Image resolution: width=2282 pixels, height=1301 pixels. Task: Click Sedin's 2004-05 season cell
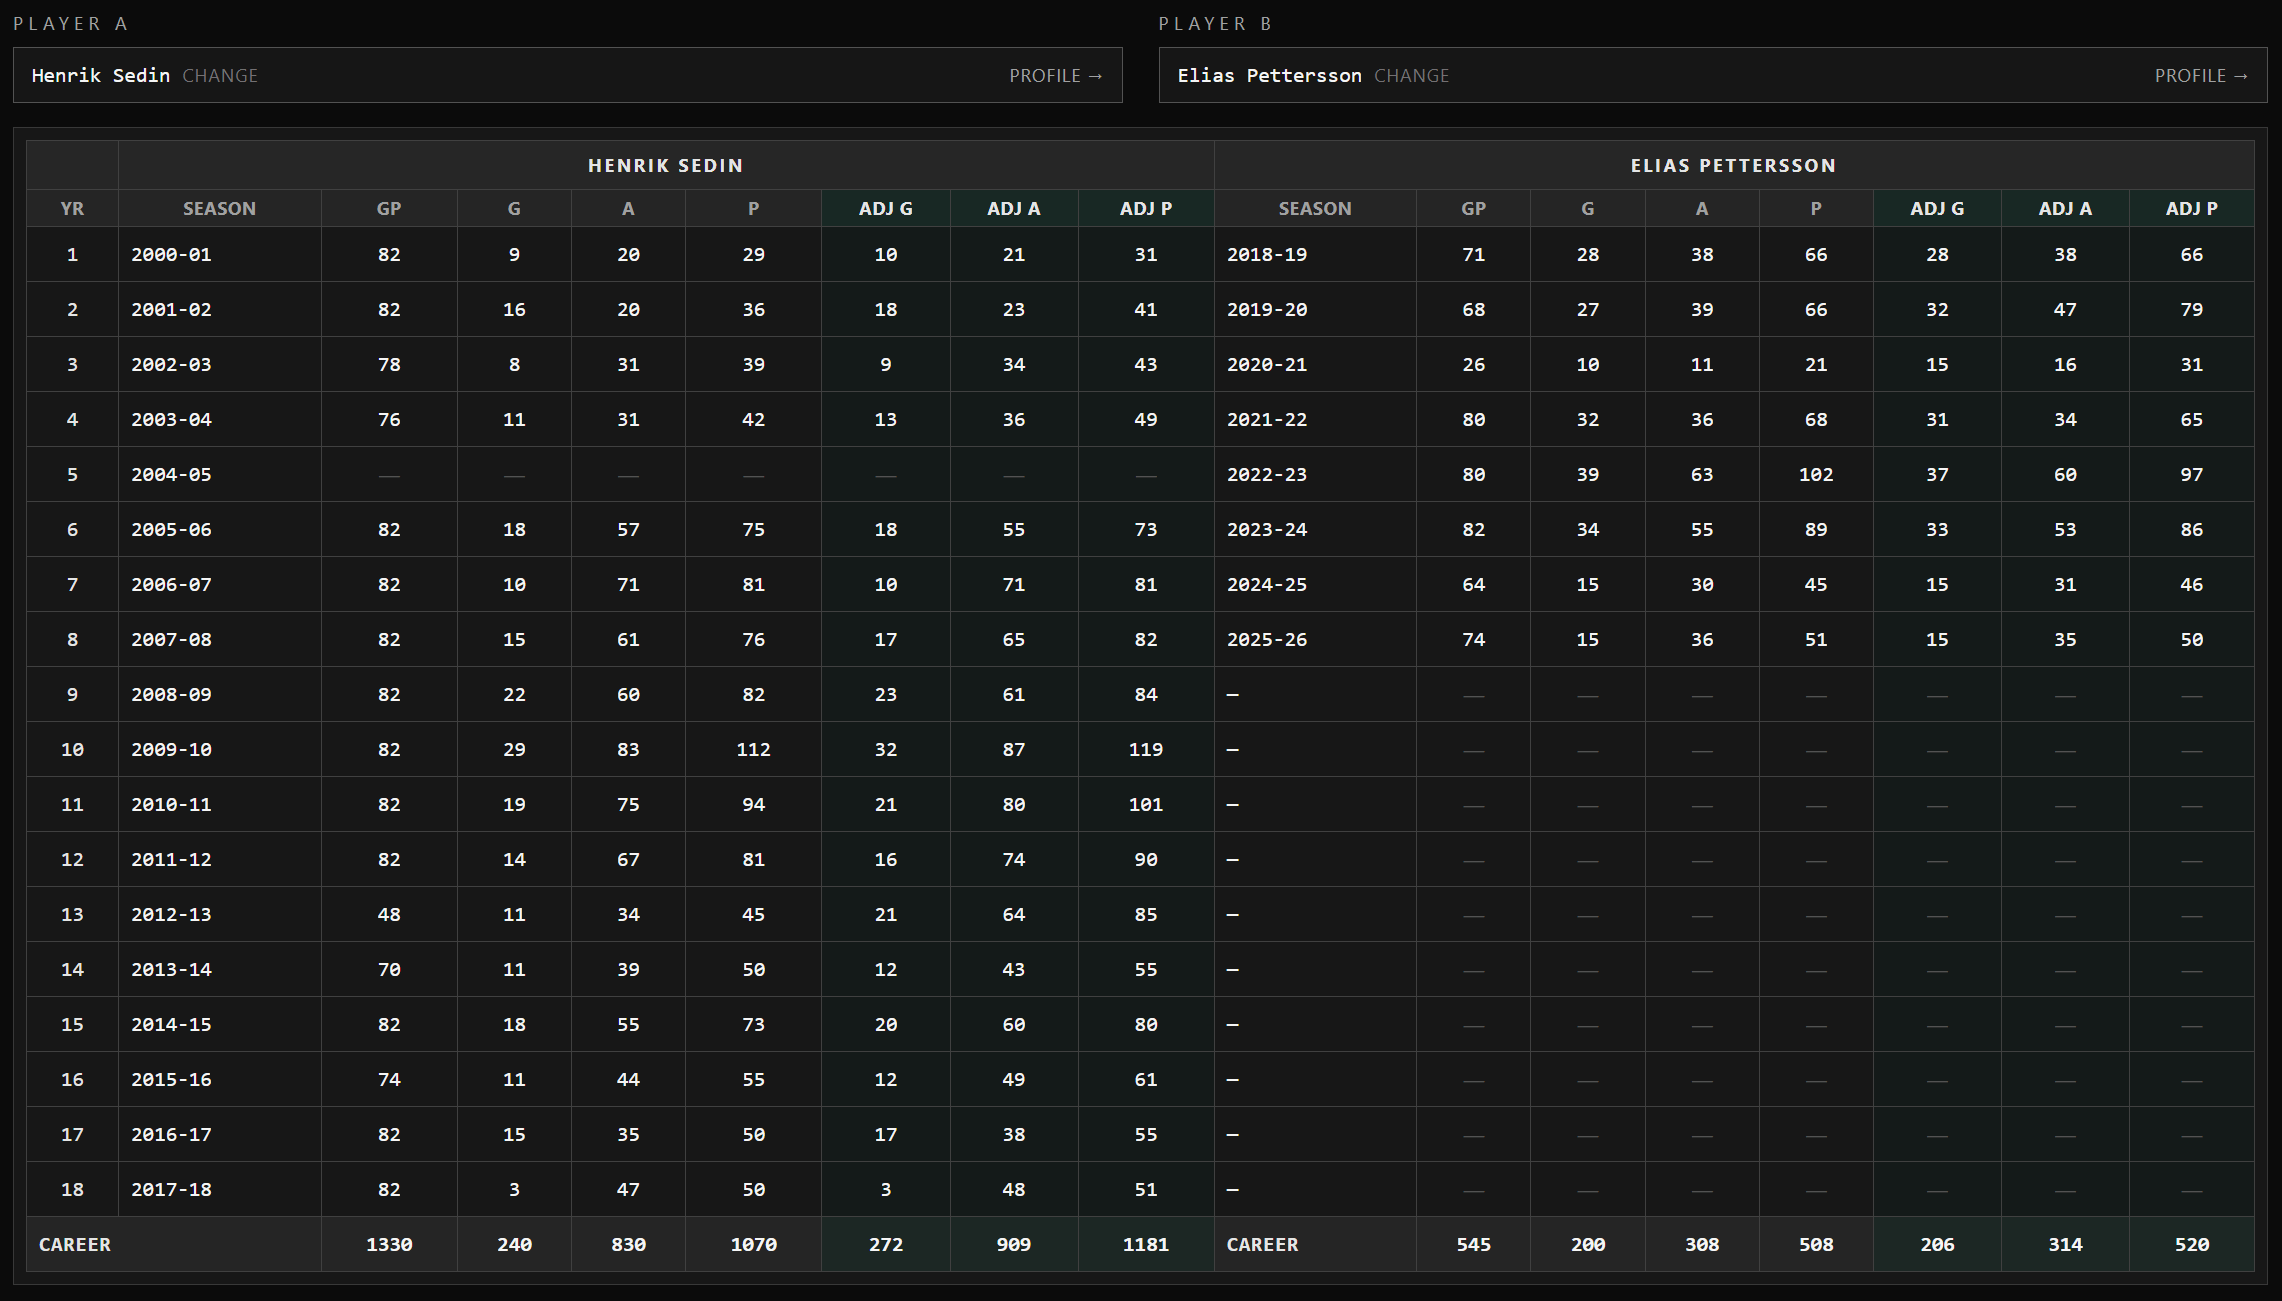[x=171, y=475]
